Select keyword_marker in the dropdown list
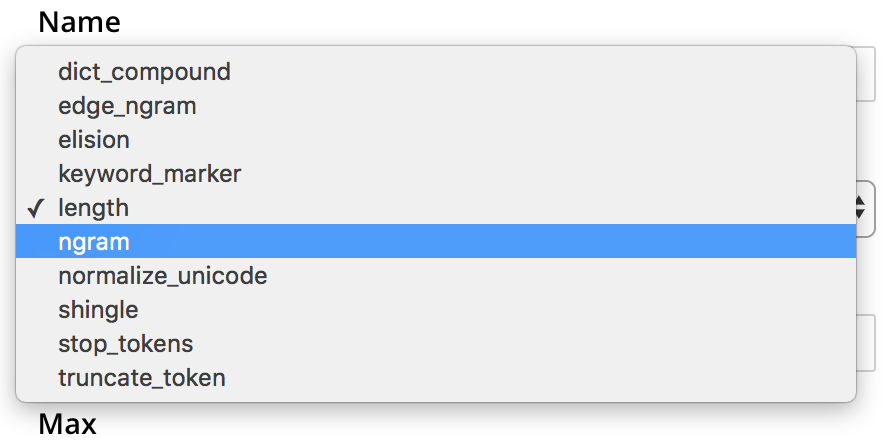 pos(150,174)
